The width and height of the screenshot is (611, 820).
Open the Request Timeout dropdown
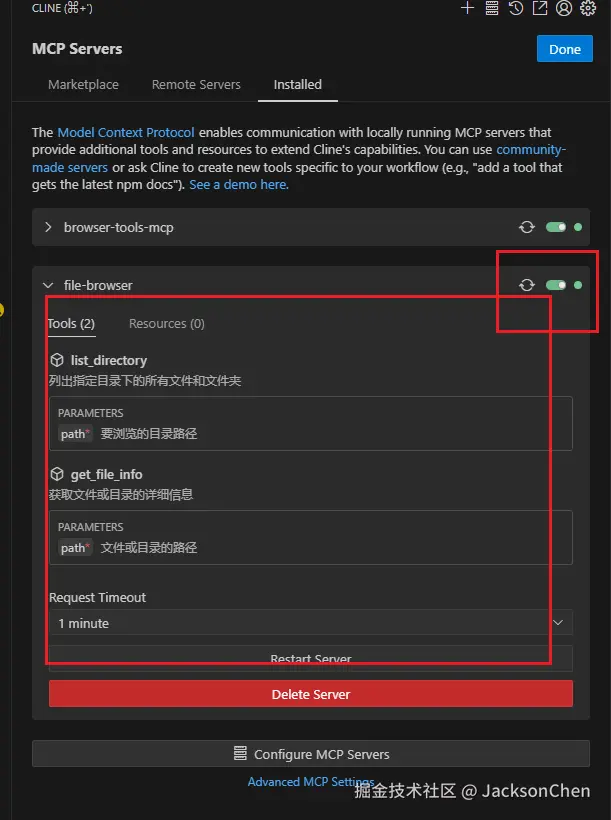click(x=310, y=623)
